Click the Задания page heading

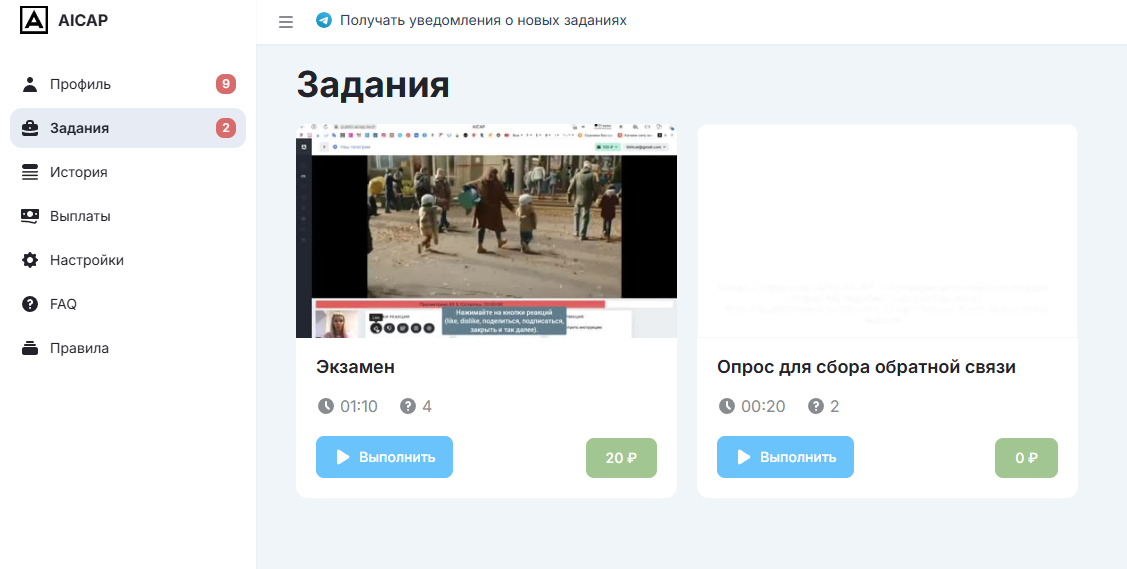[x=373, y=84]
